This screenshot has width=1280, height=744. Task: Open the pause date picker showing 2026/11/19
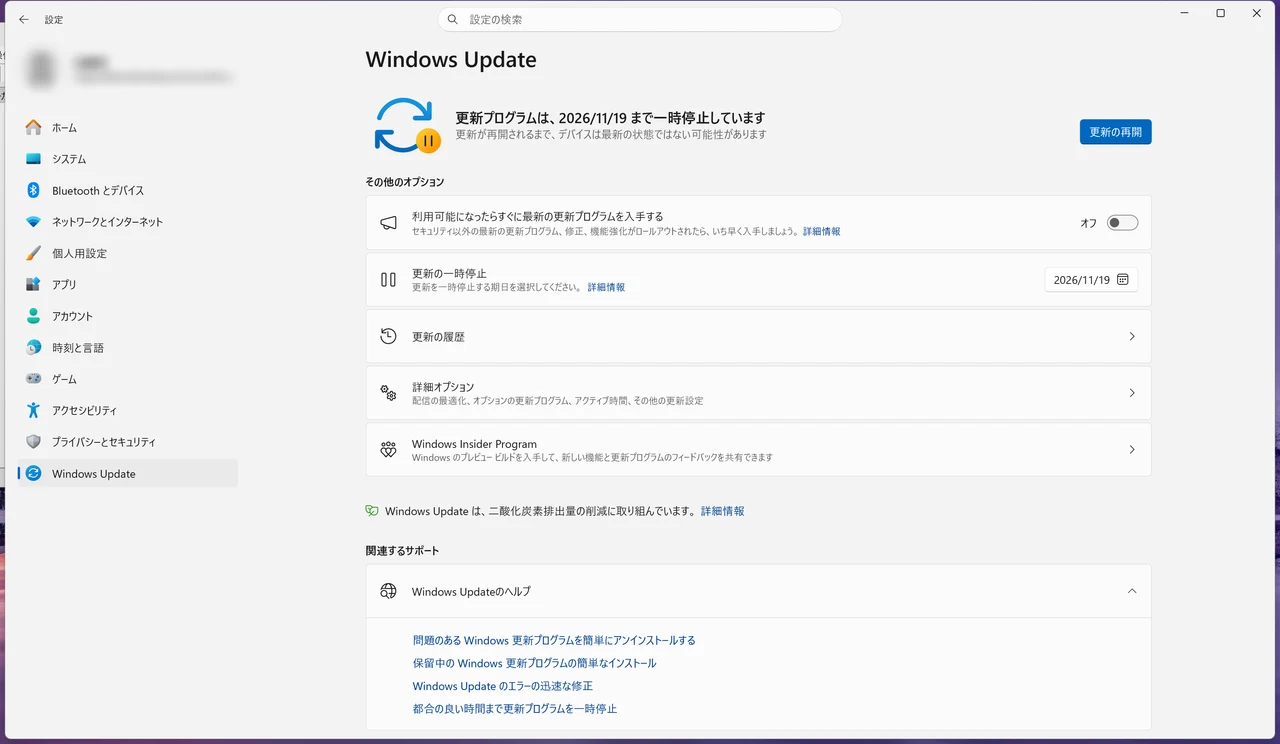1091,280
